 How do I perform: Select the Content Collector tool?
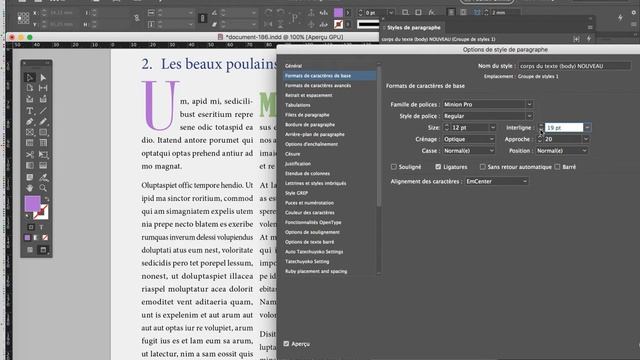pyautogui.click(x=30, y=99)
